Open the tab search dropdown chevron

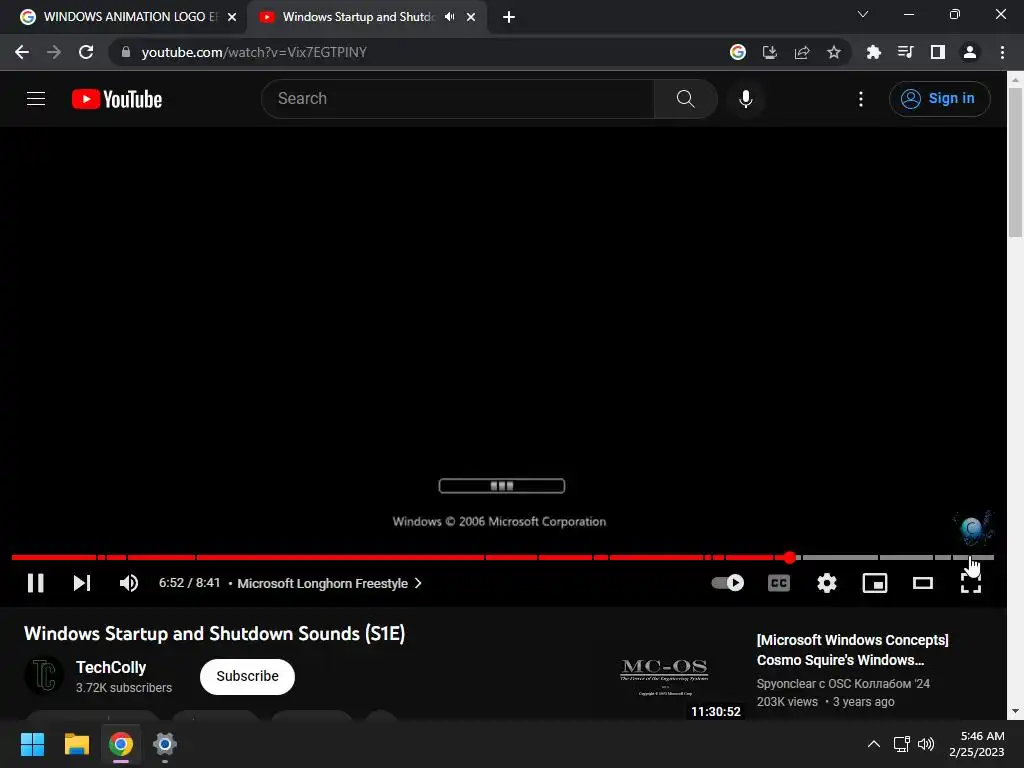click(x=863, y=14)
